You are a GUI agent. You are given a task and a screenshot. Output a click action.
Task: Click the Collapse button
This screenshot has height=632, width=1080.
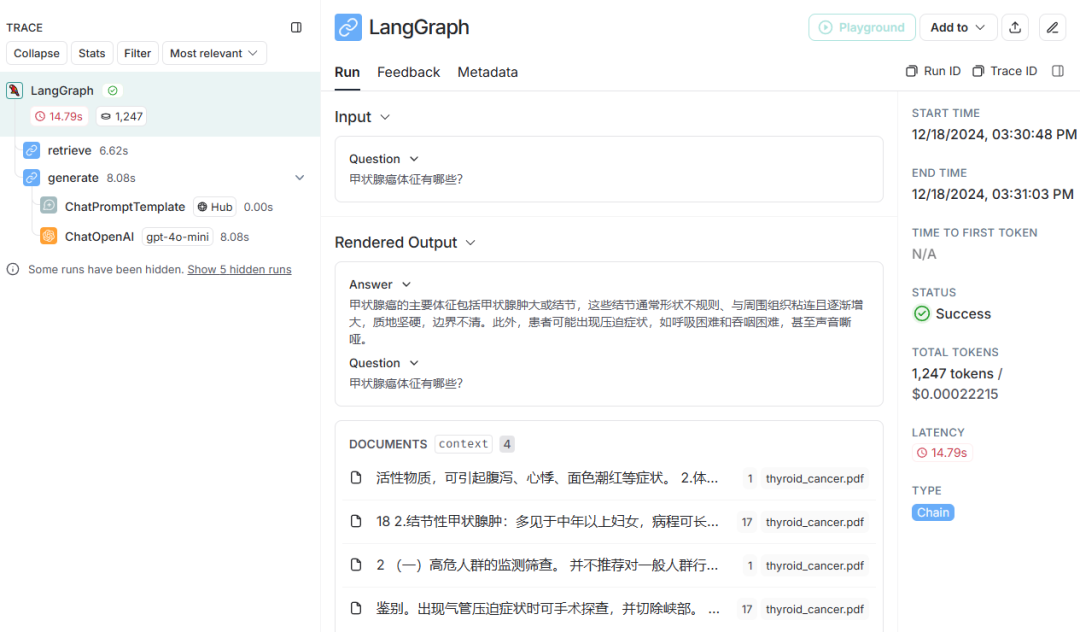click(37, 53)
